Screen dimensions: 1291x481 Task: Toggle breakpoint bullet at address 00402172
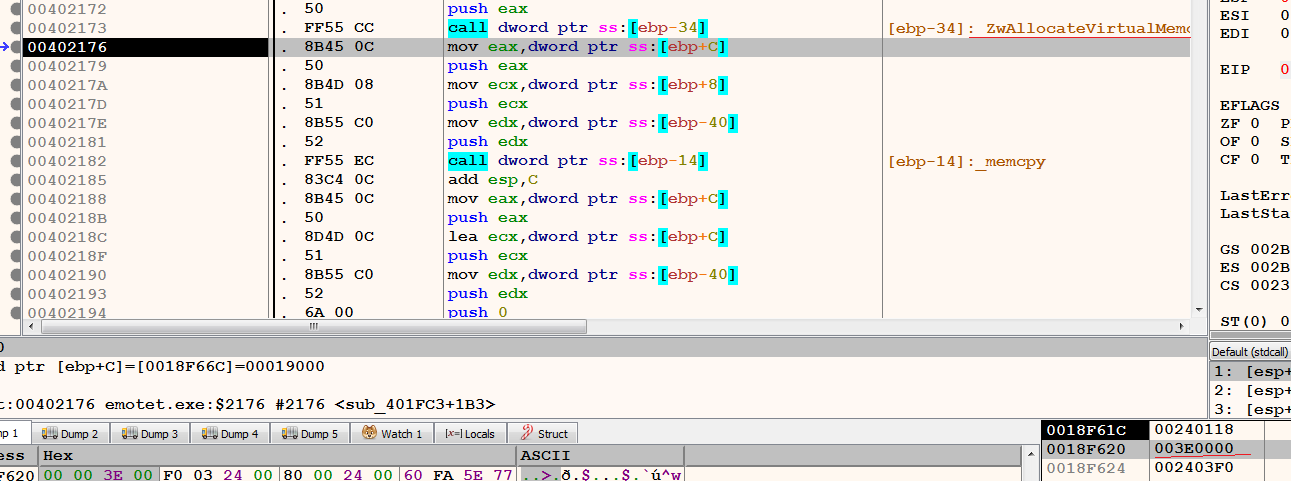point(16,9)
